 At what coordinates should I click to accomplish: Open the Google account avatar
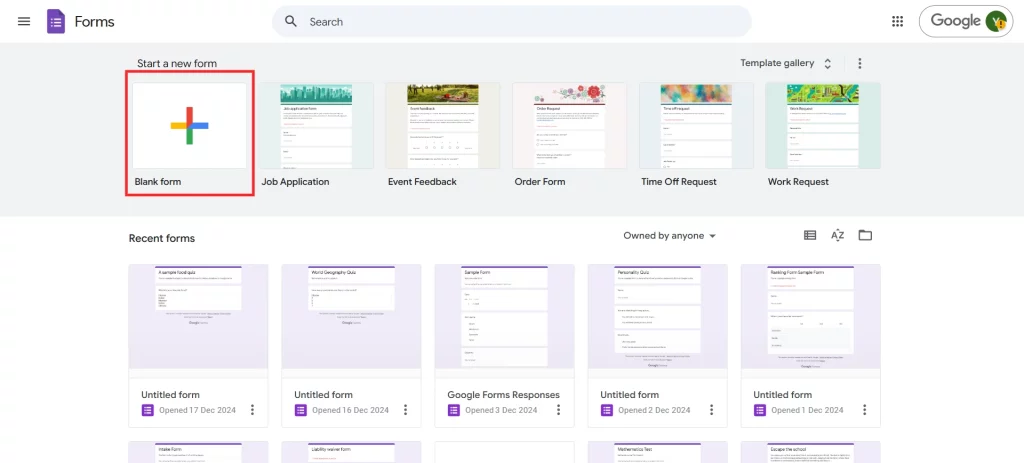click(x=997, y=22)
